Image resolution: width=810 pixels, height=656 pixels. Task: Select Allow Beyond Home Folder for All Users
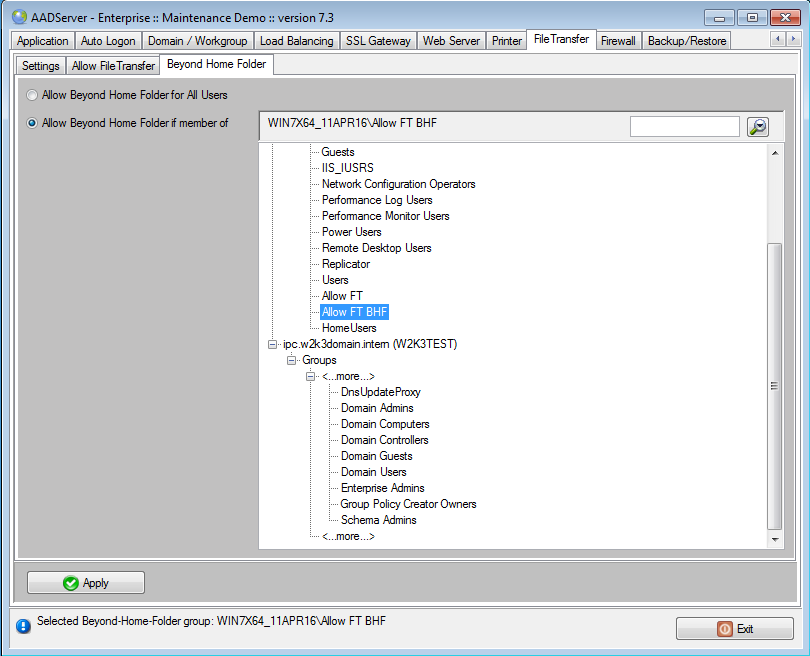coord(33,95)
